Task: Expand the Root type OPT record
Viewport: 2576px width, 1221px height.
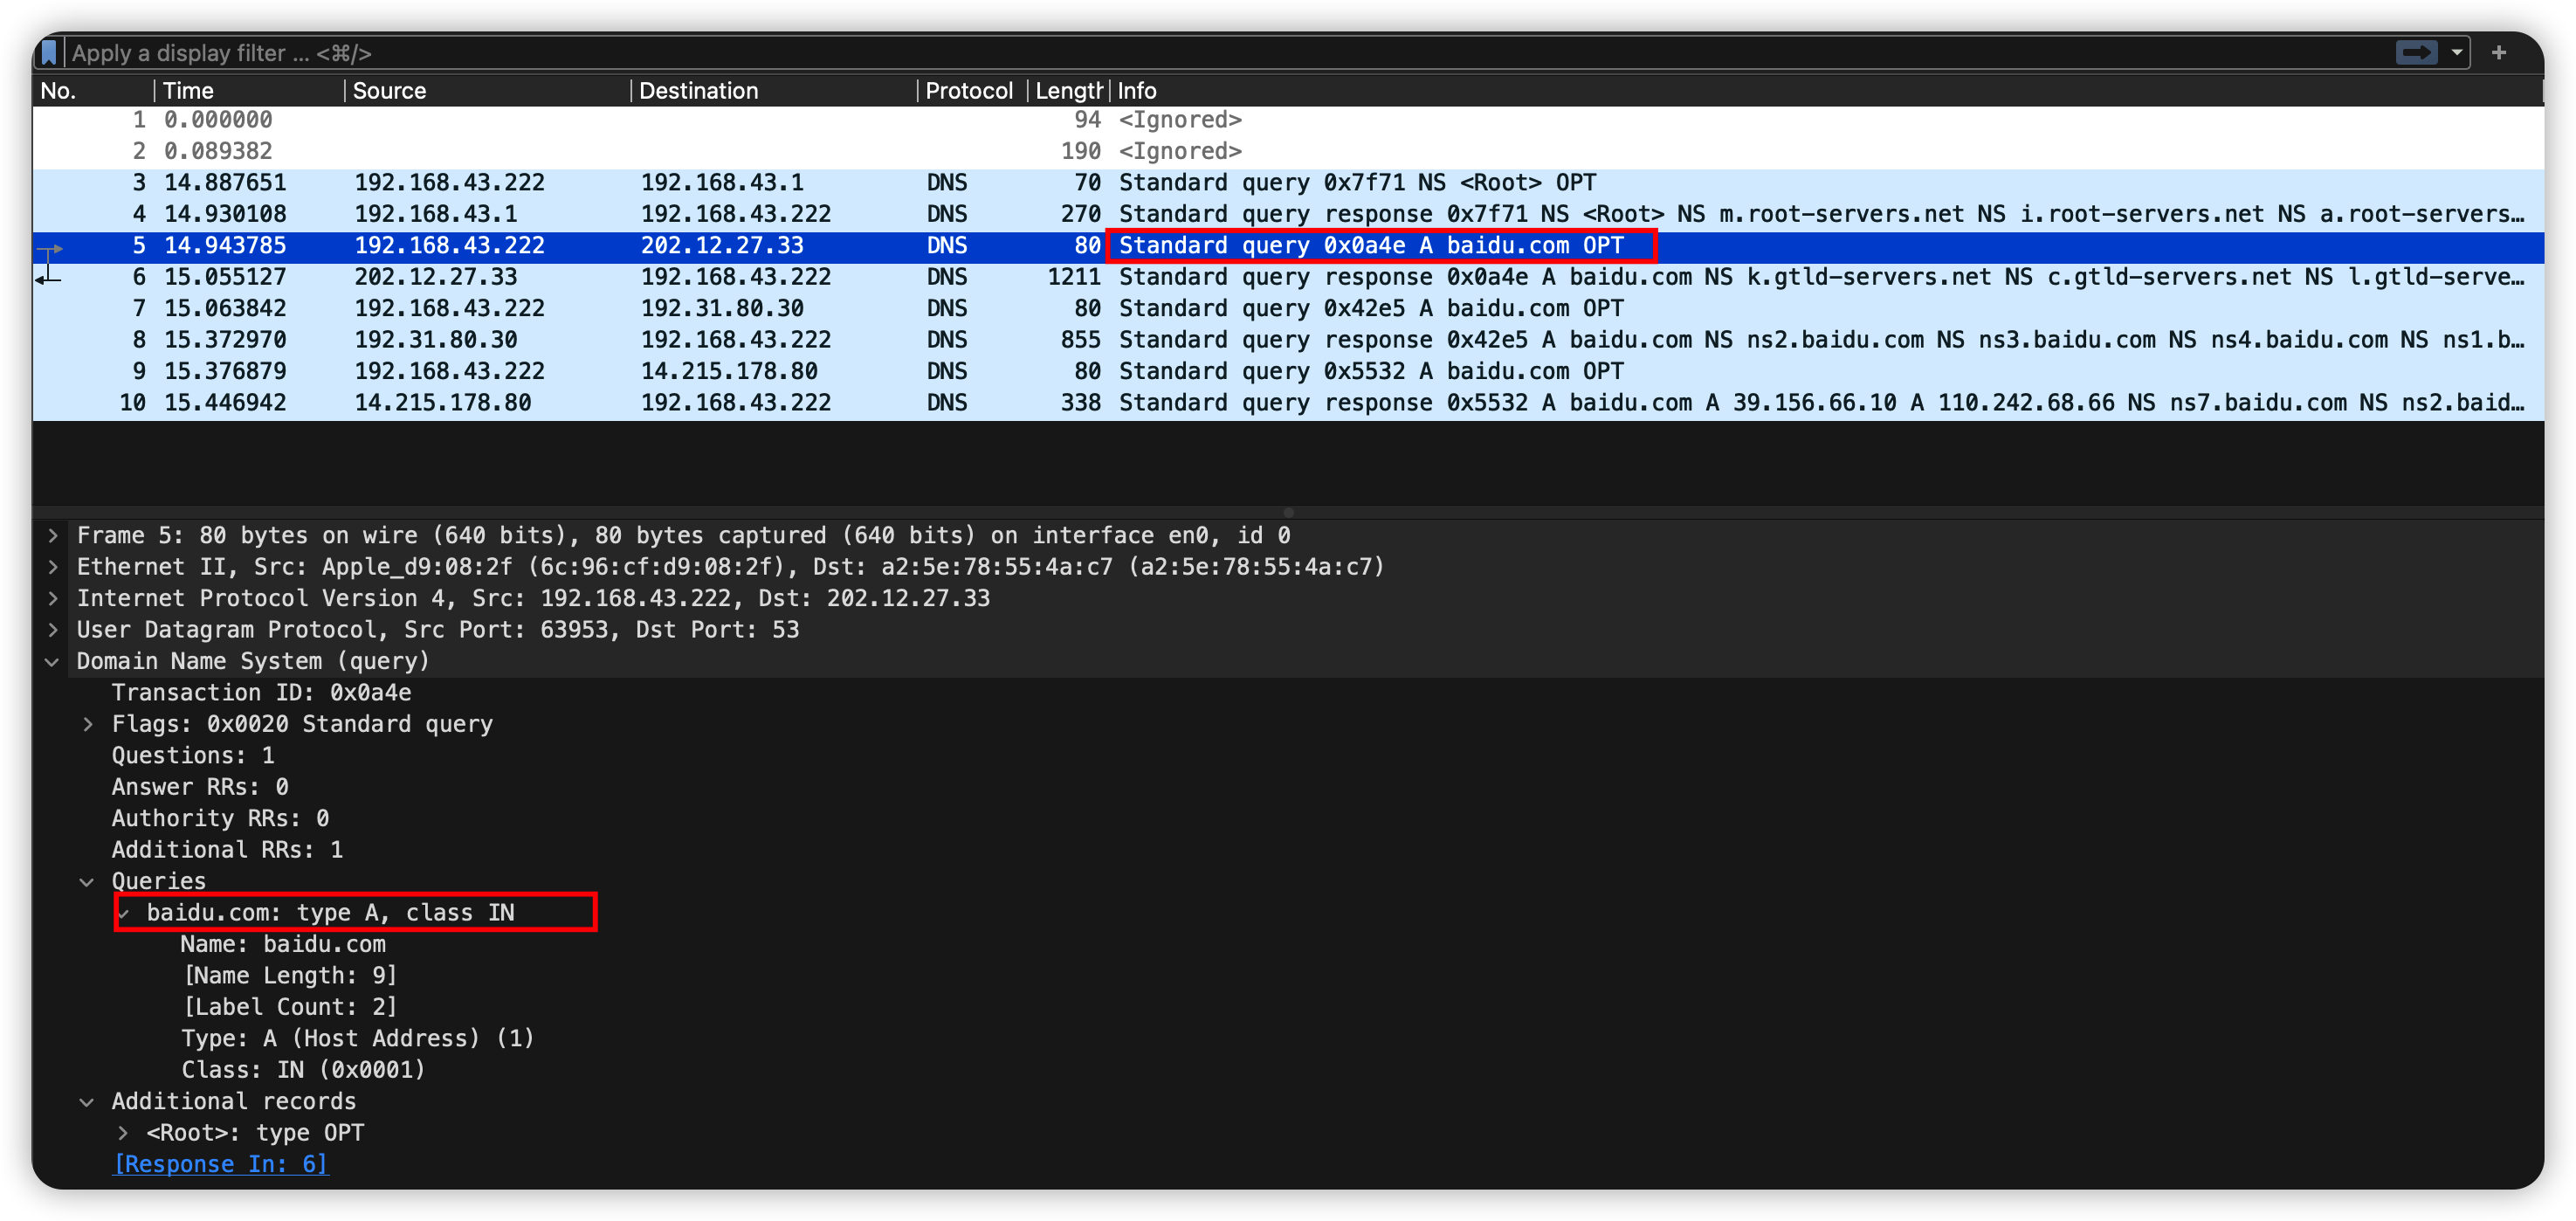Action: pyautogui.click(x=123, y=1133)
